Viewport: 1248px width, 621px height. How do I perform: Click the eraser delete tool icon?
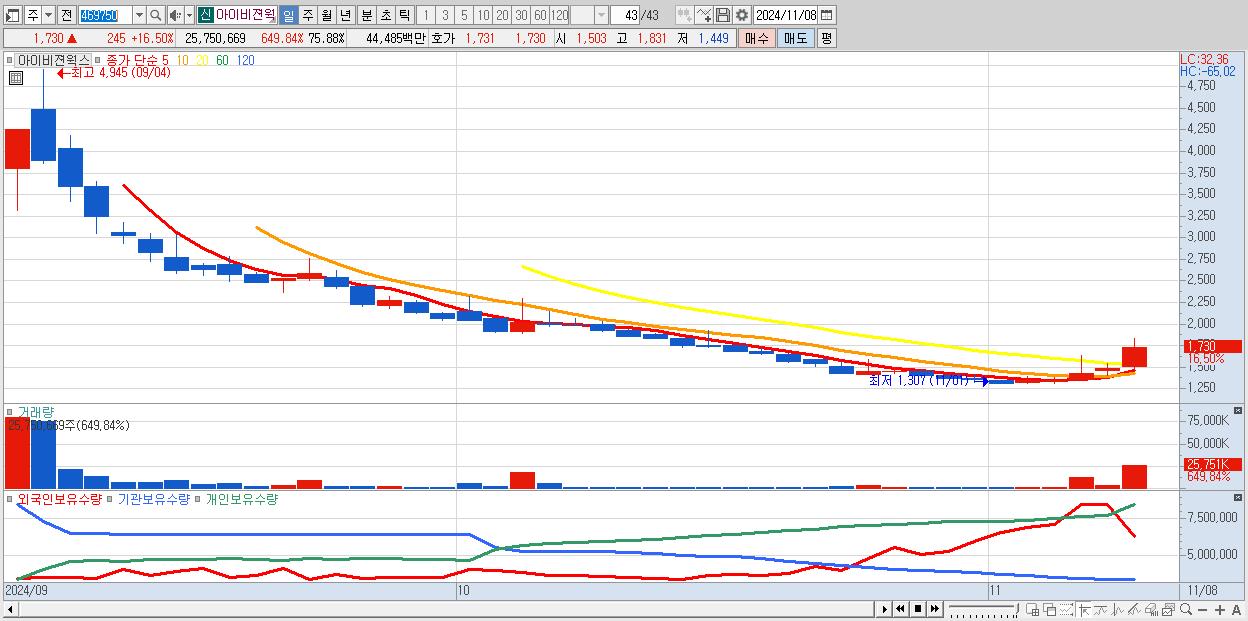point(1151,610)
